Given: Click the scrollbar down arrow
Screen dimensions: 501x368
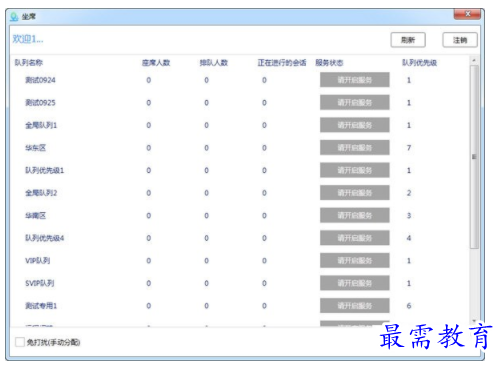Looking at the screenshot, I should pos(474,321).
